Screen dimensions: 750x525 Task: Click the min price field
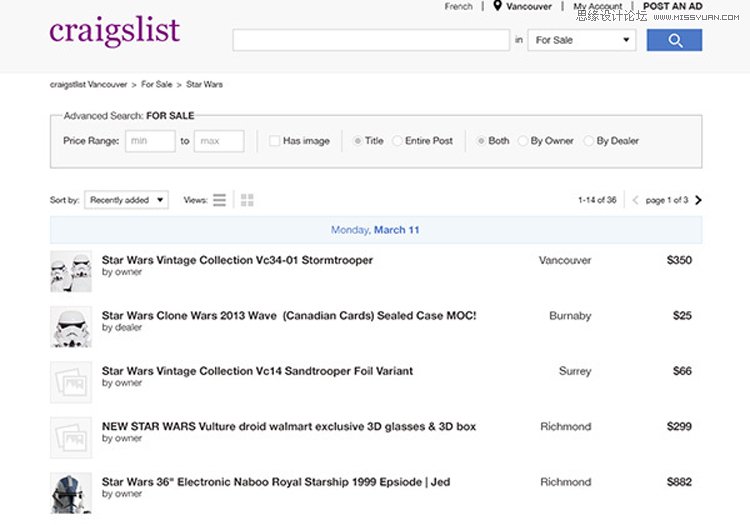pos(150,141)
